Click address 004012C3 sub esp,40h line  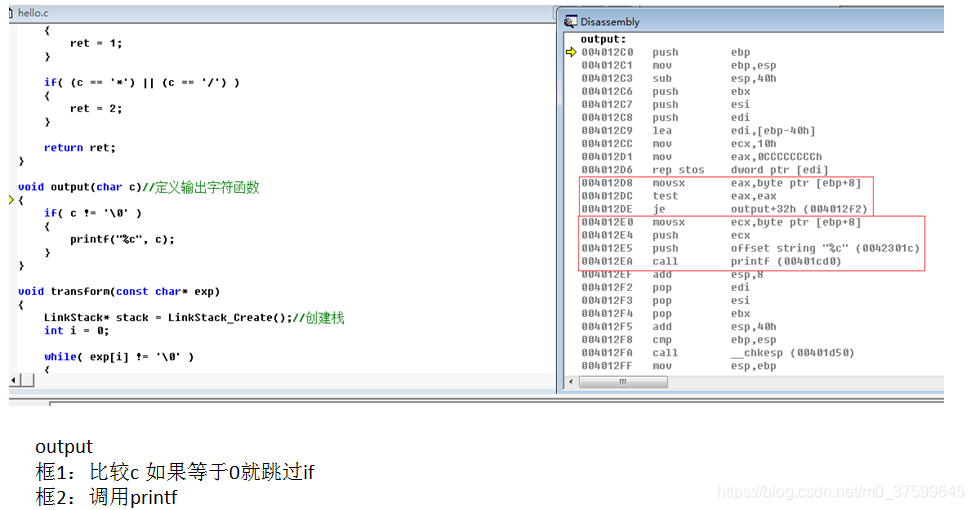[x=679, y=78]
